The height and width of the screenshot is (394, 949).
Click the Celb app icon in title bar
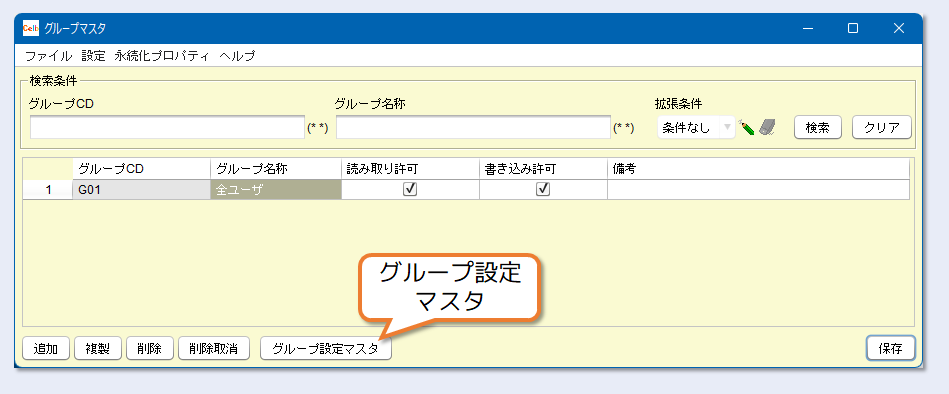[31, 28]
